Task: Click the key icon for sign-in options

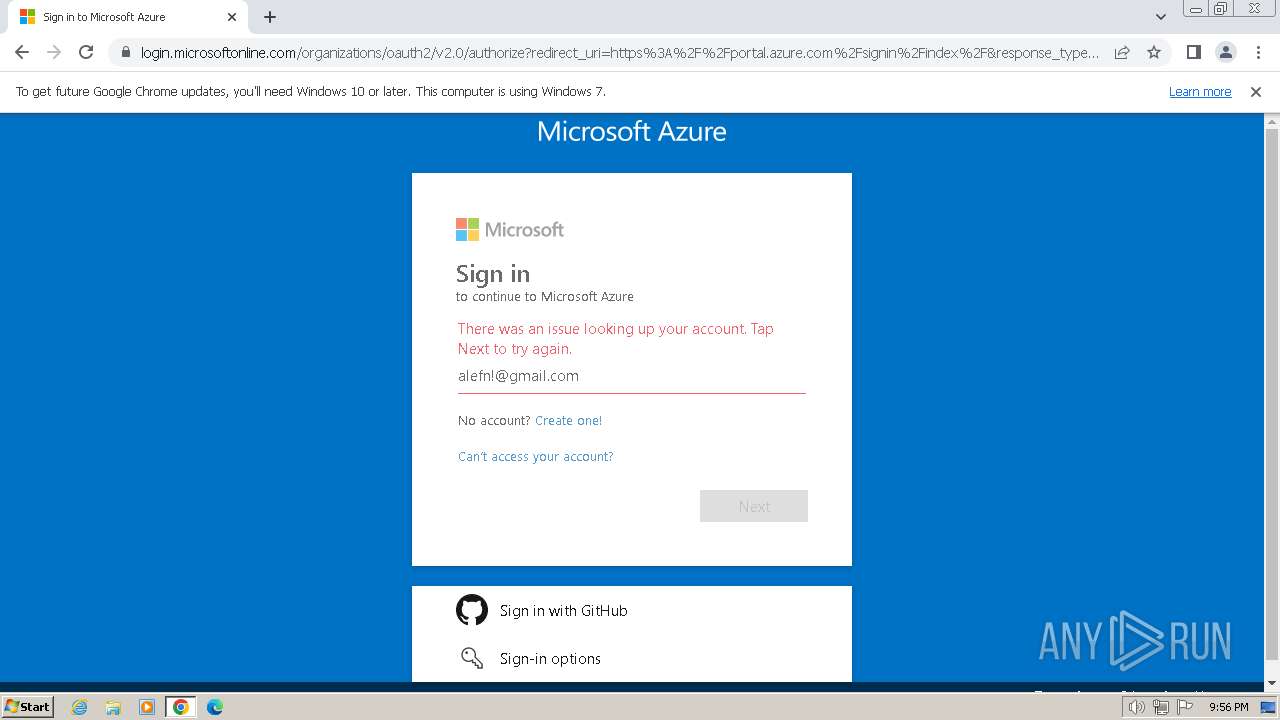Action: click(x=472, y=658)
